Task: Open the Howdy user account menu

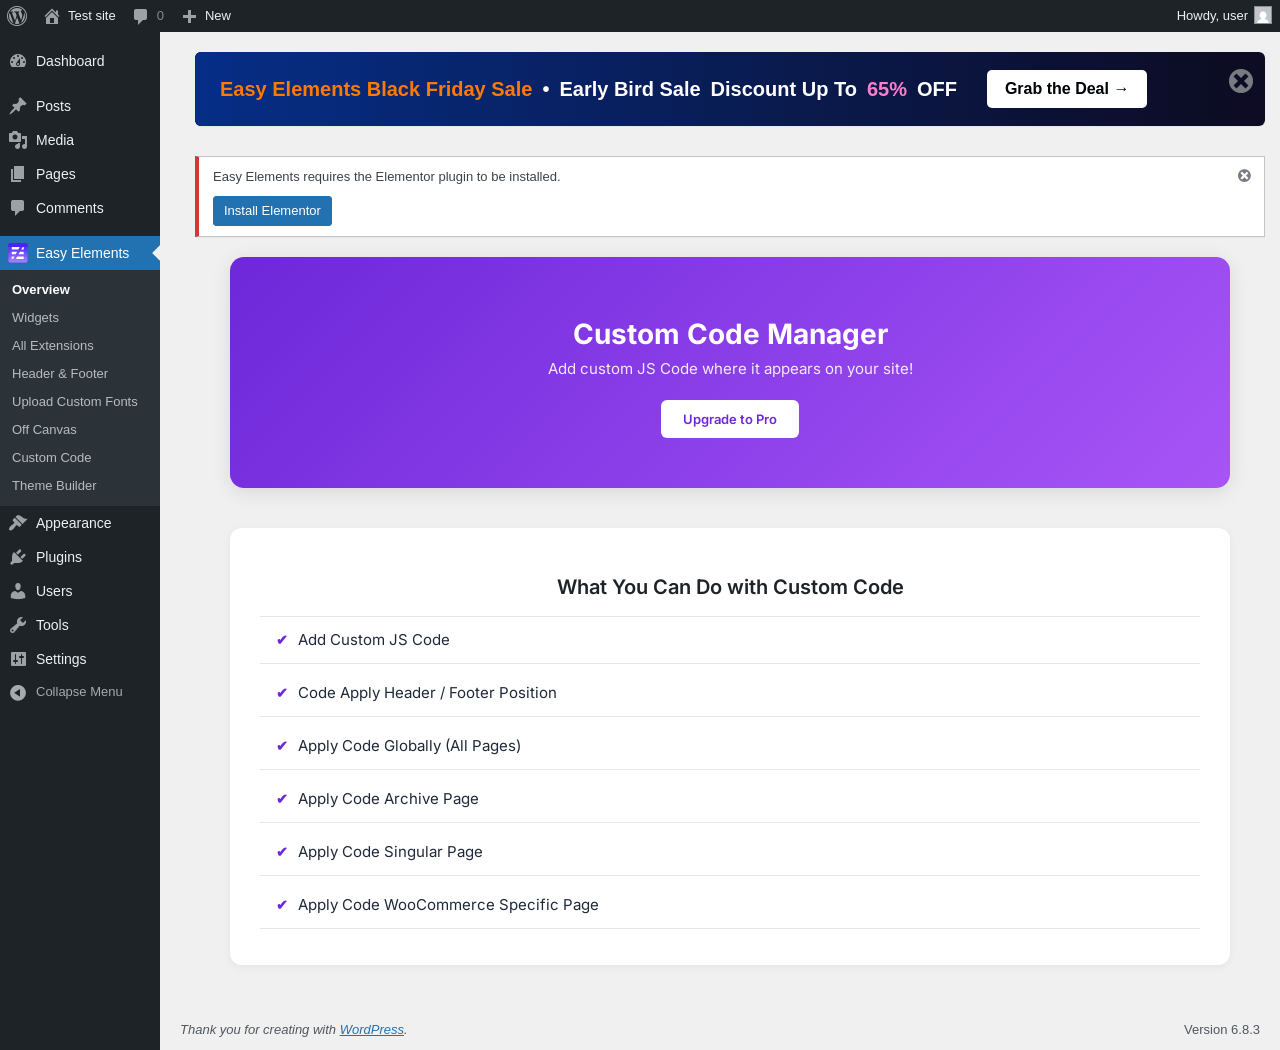Action: tap(1224, 16)
